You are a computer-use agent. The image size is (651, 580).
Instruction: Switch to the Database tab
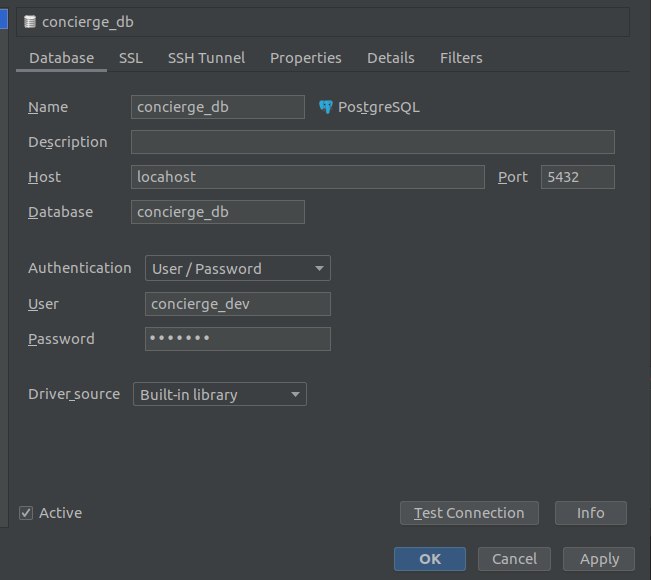[61, 58]
